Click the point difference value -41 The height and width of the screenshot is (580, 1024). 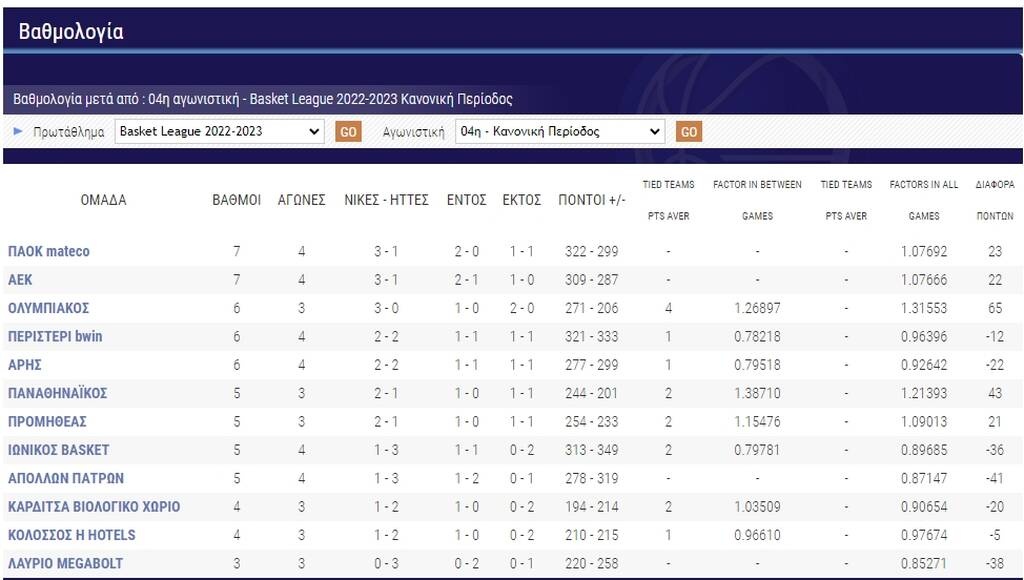tap(995, 479)
